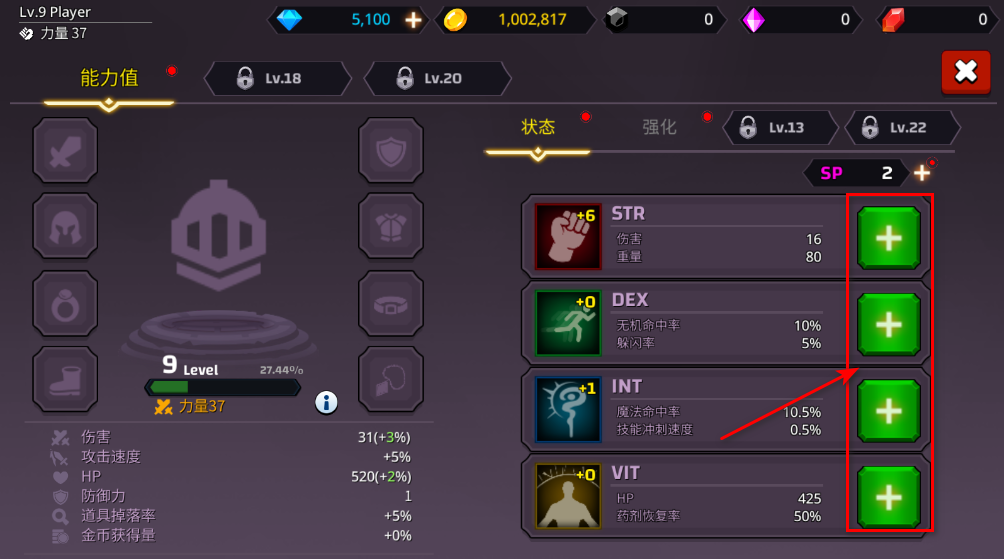Select the helmet equipment slot

coord(65,226)
